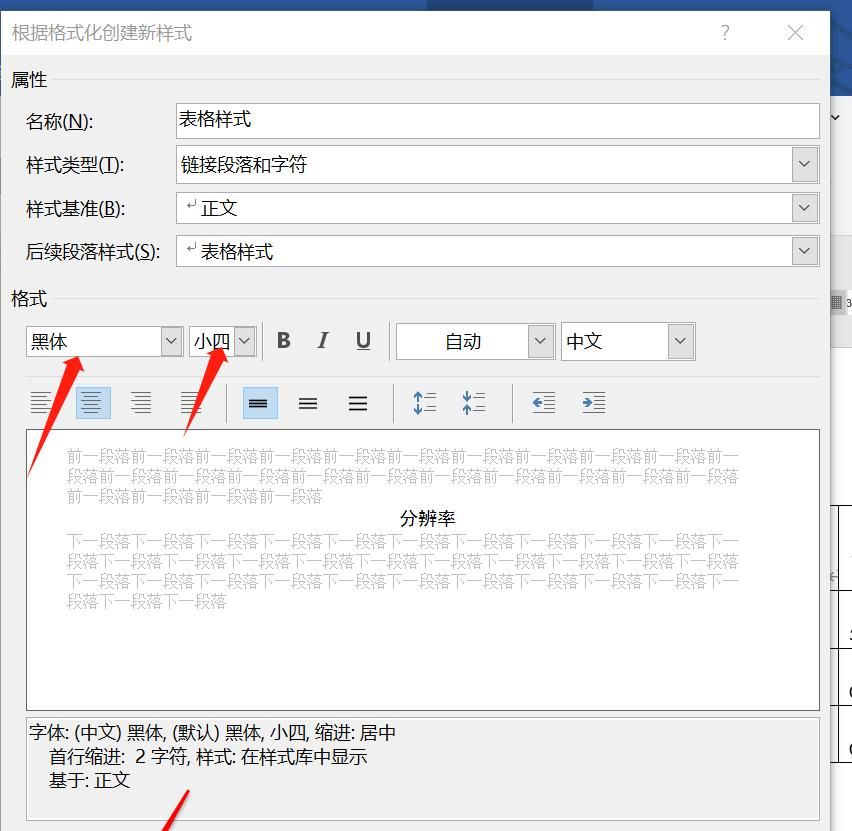
Task: Set 1.5 line spacing
Action: (308, 402)
